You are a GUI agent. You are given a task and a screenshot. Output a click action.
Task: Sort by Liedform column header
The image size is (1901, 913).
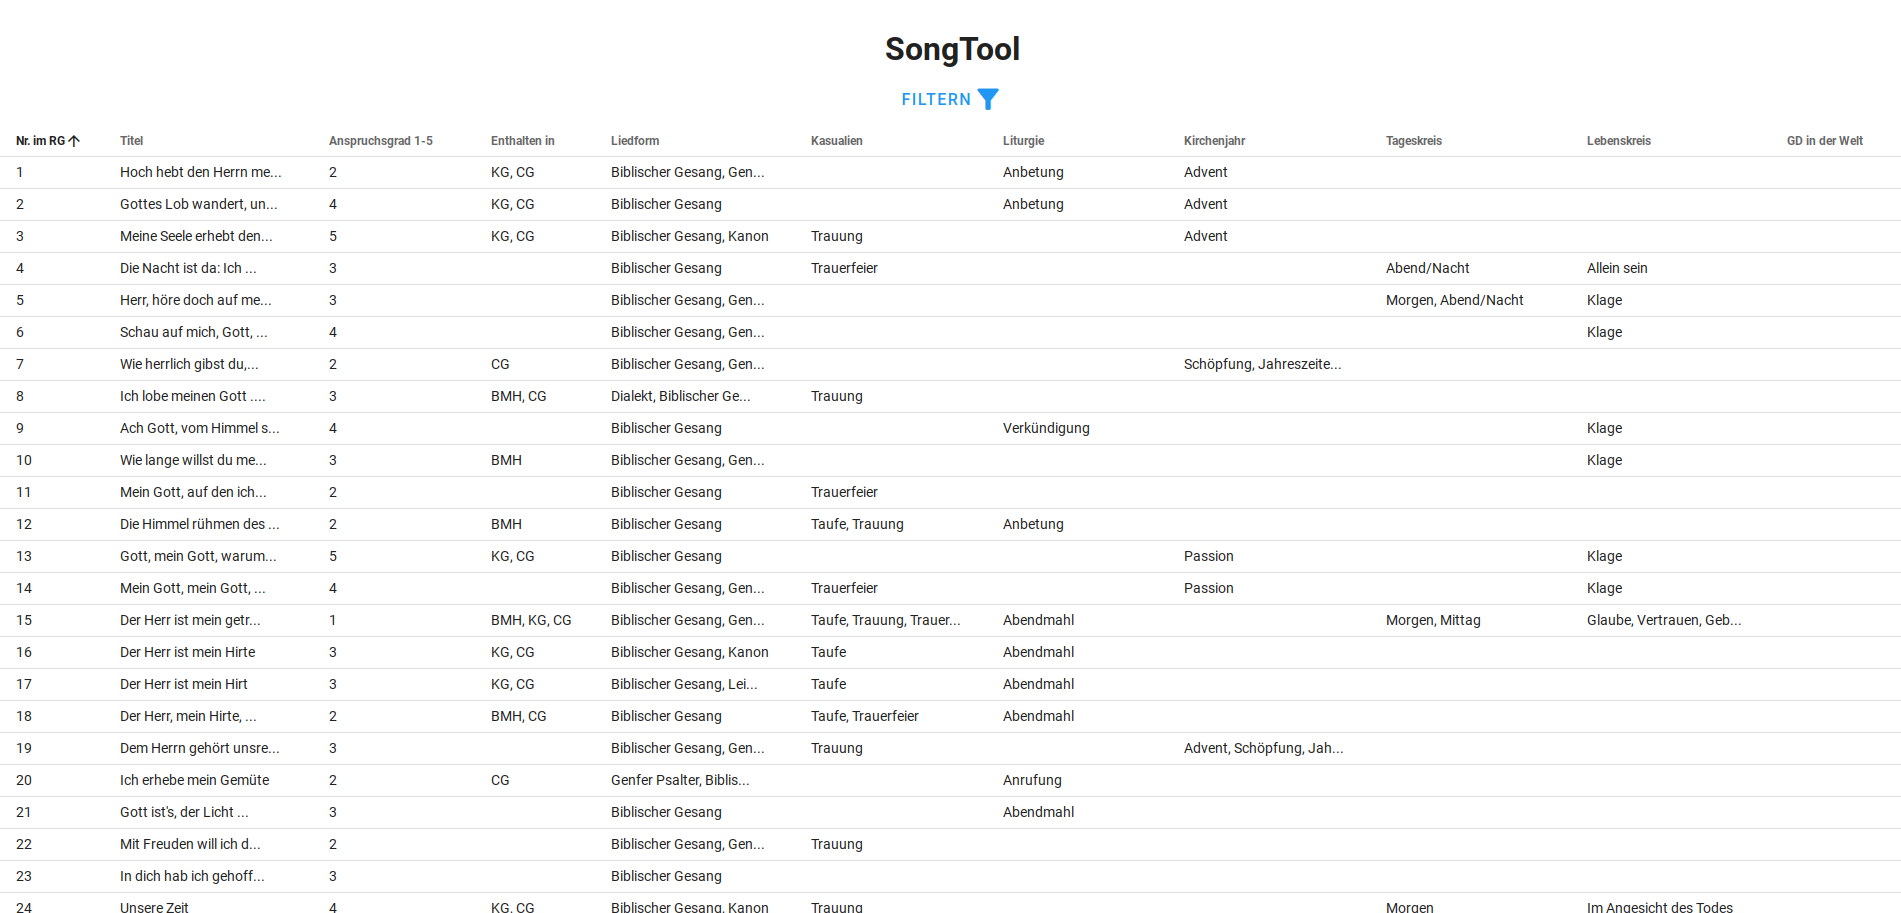pyautogui.click(x=635, y=141)
